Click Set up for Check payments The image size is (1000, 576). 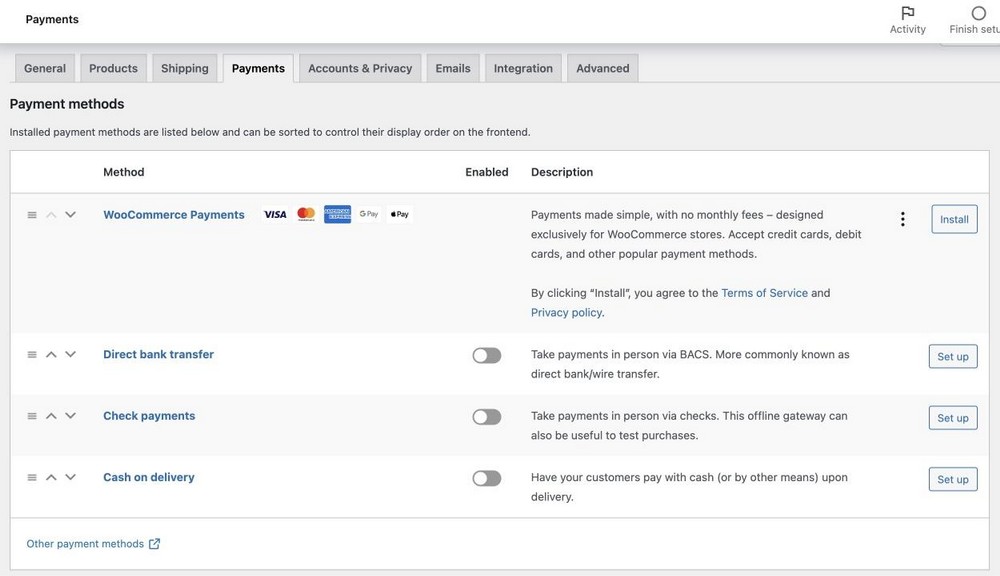click(x=953, y=418)
